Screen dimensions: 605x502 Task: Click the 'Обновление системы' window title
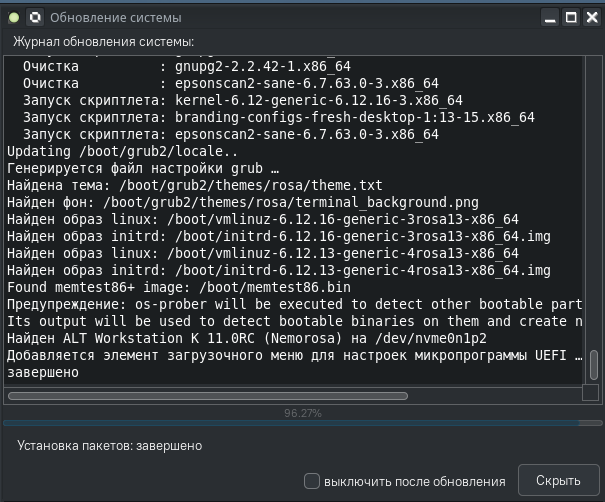coord(116,18)
